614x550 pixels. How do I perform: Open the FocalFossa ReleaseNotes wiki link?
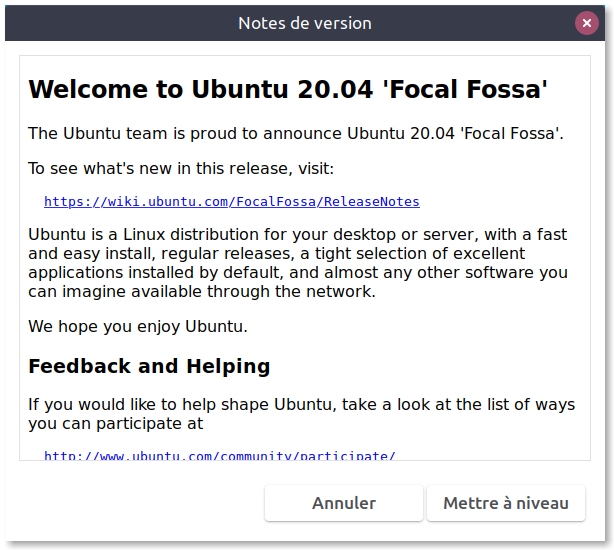(x=231, y=202)
